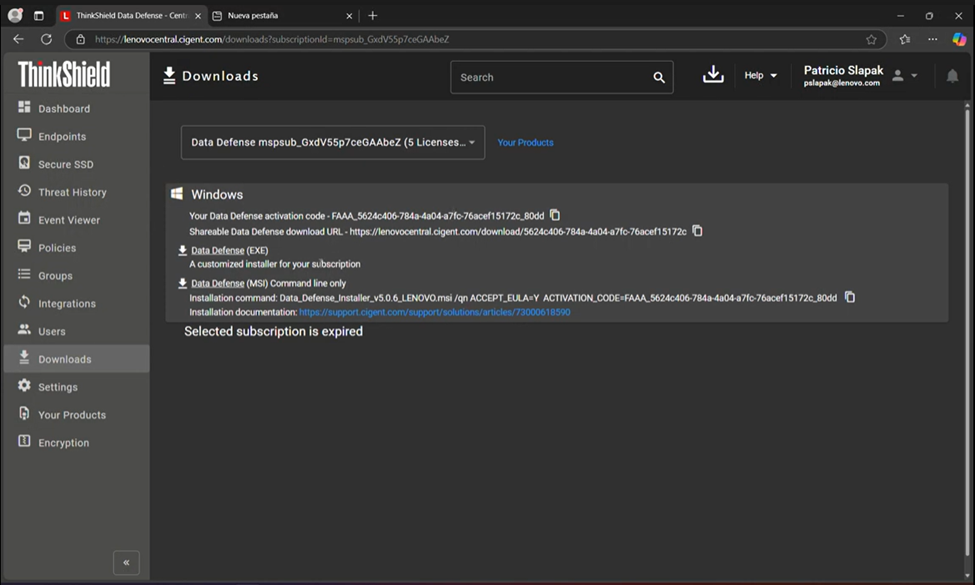Download Data Defense (MSI) link
975x585 pixels.
[218, 283]
